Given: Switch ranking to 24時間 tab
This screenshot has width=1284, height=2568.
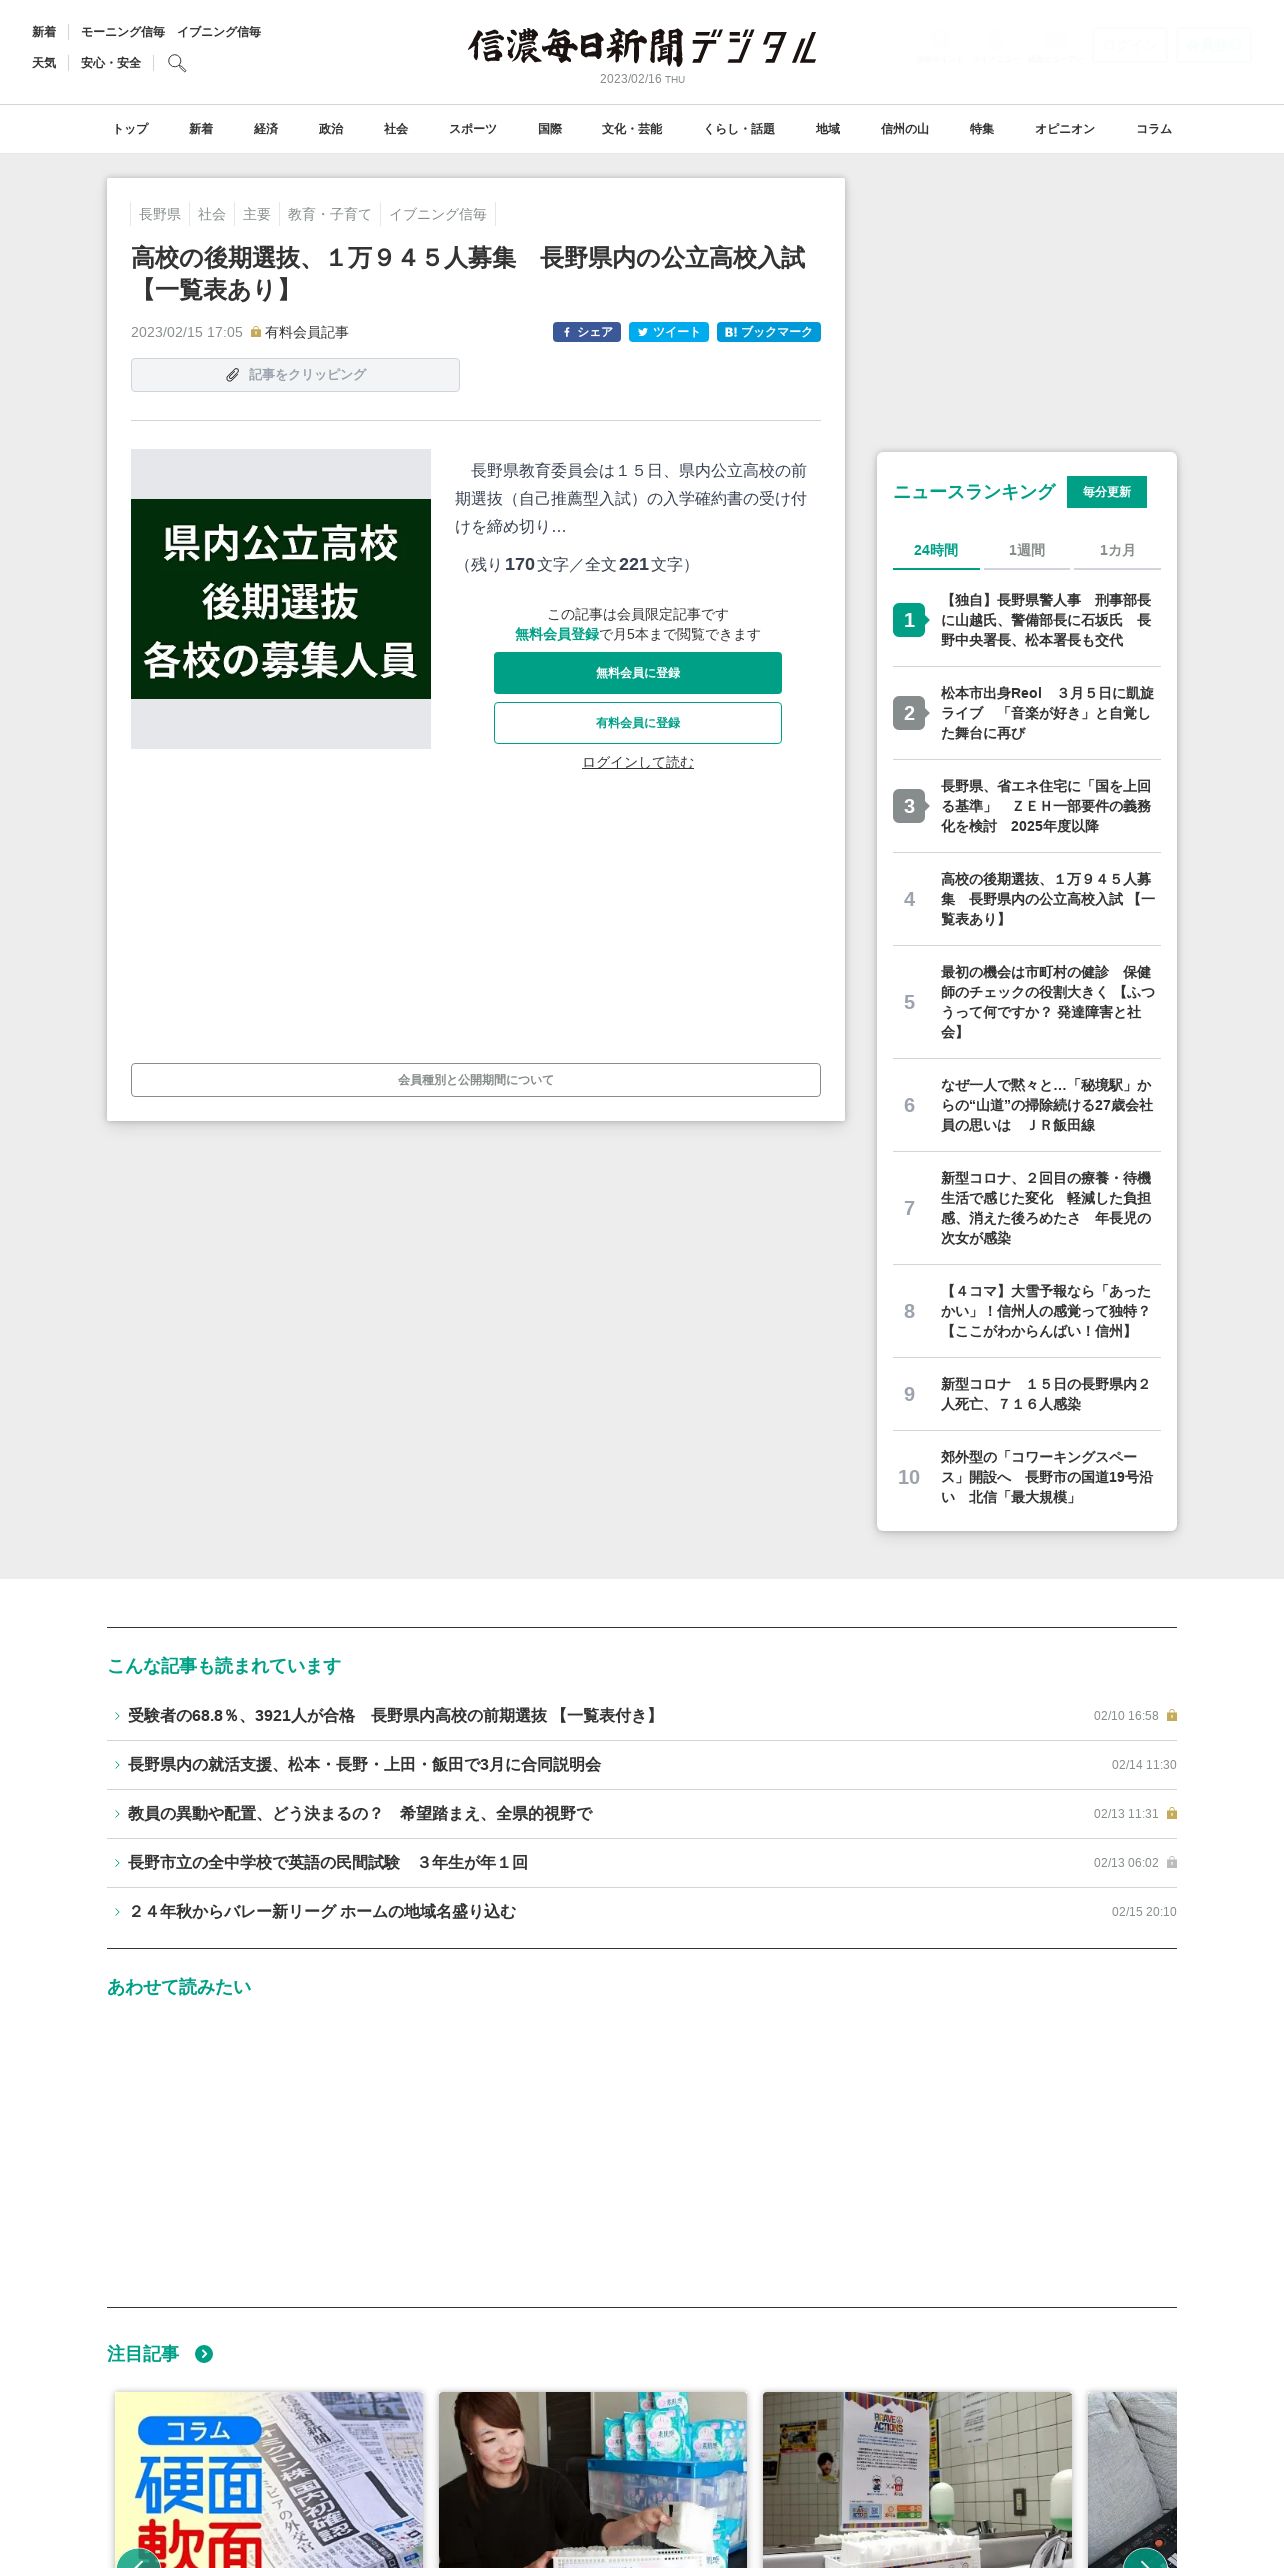Looking at the screenshot, I should pos(936,550).
